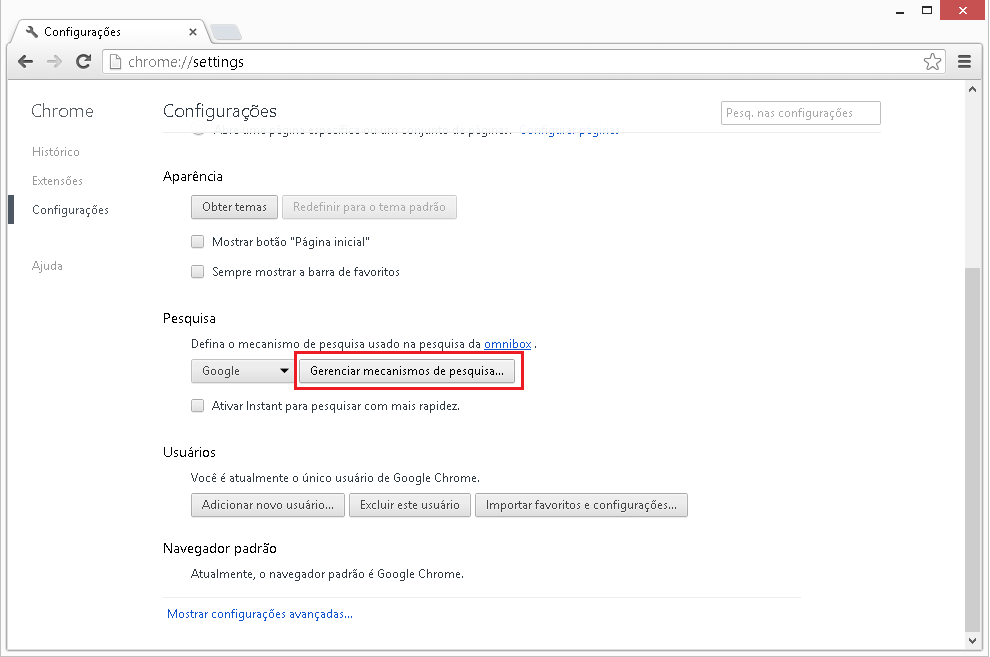Click Redefinir para o tema padrão
This screenshot has width=990, height=657.
pyautogui.click(x=369, y=207)
